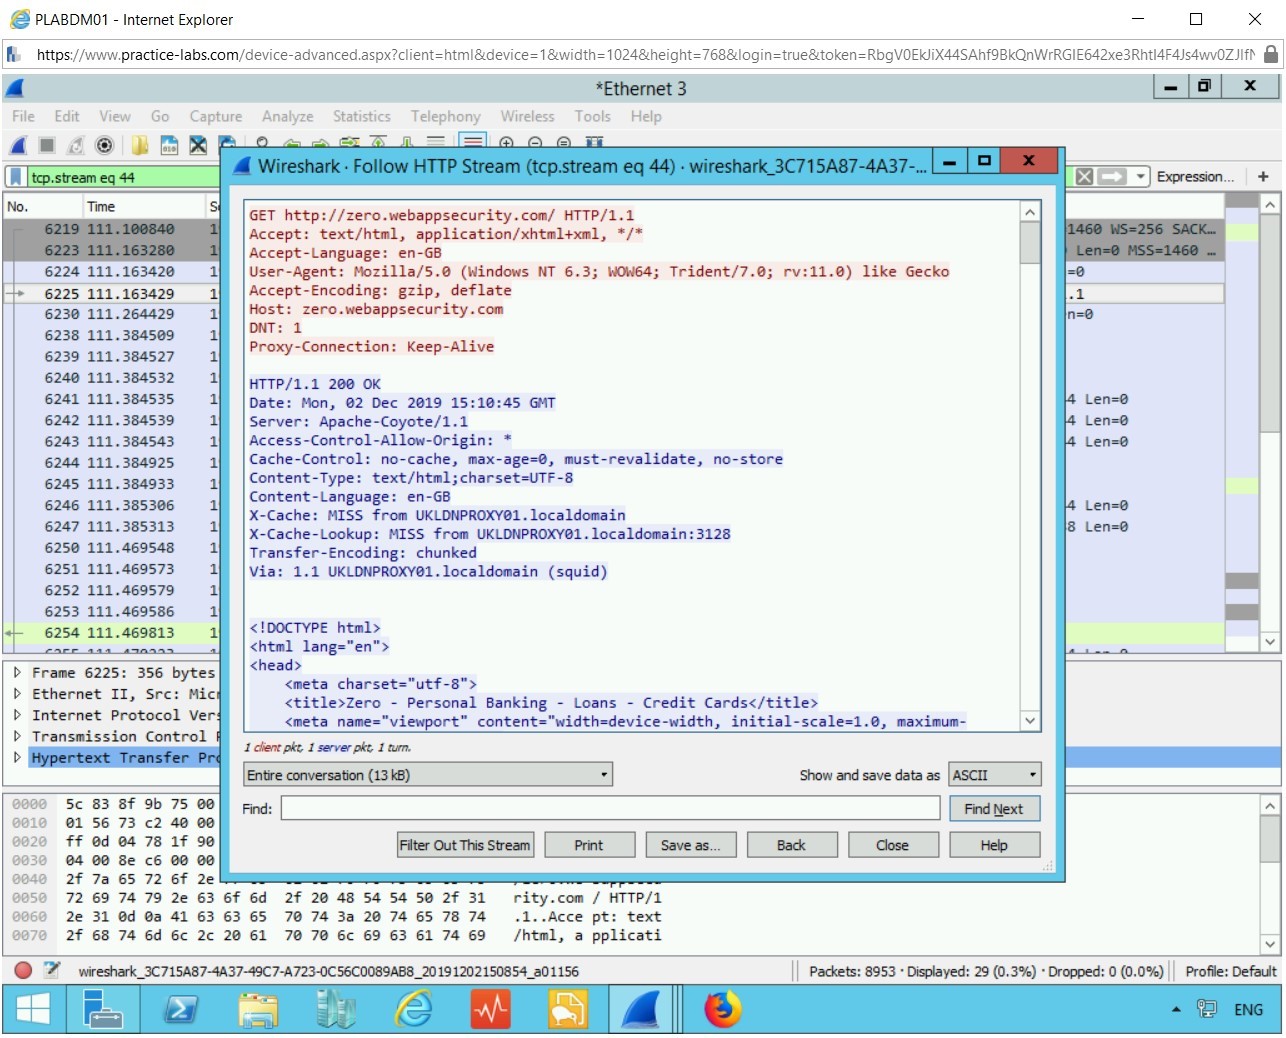Open the Windows Start menu
This screenshot has height=1038, width=1286.
(x=34, y=1009)
